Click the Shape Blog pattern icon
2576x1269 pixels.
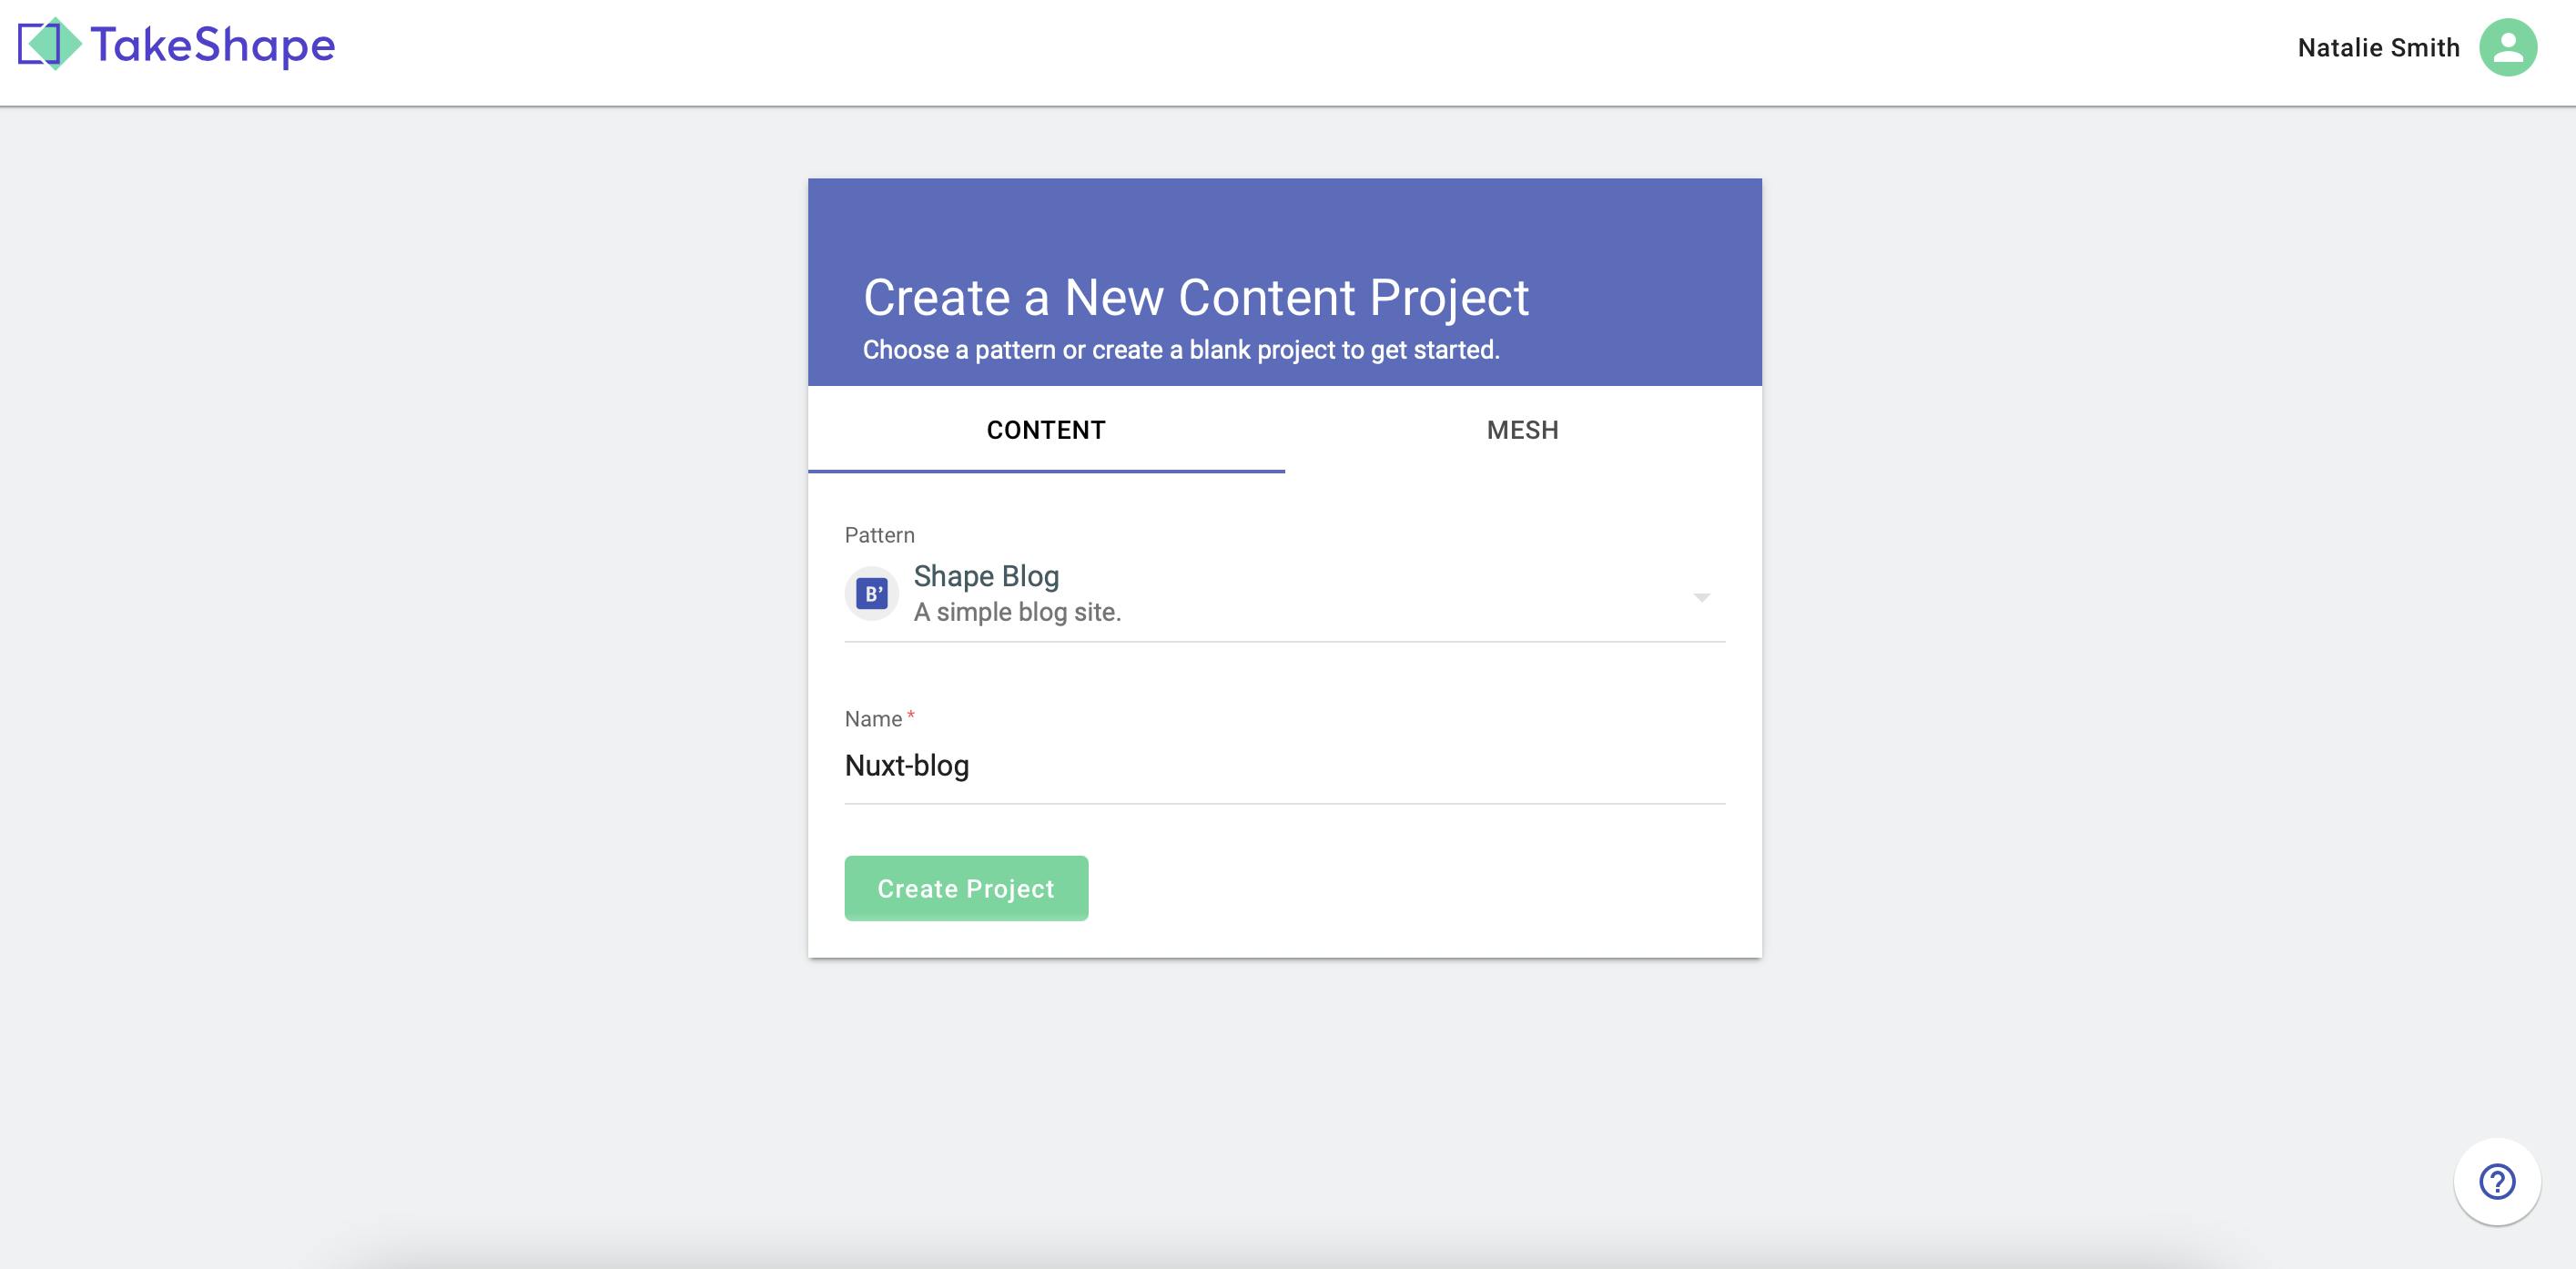coord(872,594)
